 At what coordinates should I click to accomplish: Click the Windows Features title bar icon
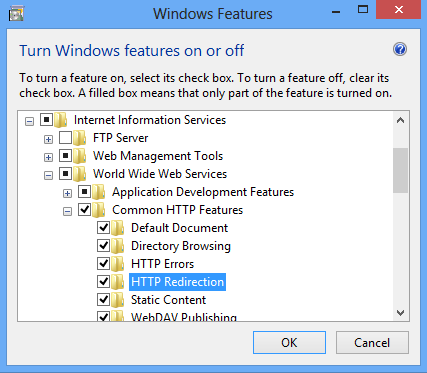pos(16,14)
